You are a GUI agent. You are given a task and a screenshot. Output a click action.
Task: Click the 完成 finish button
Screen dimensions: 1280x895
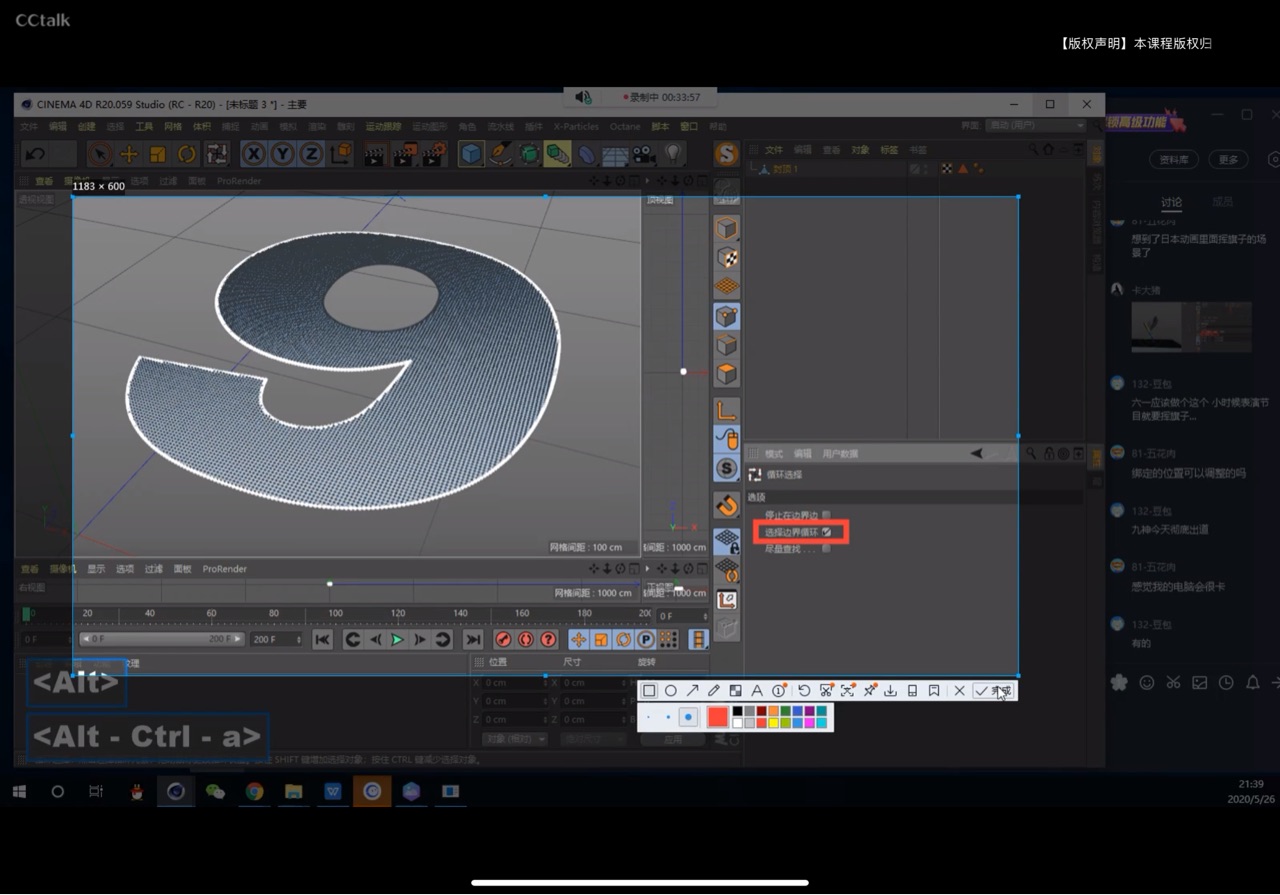pos(994,691)
